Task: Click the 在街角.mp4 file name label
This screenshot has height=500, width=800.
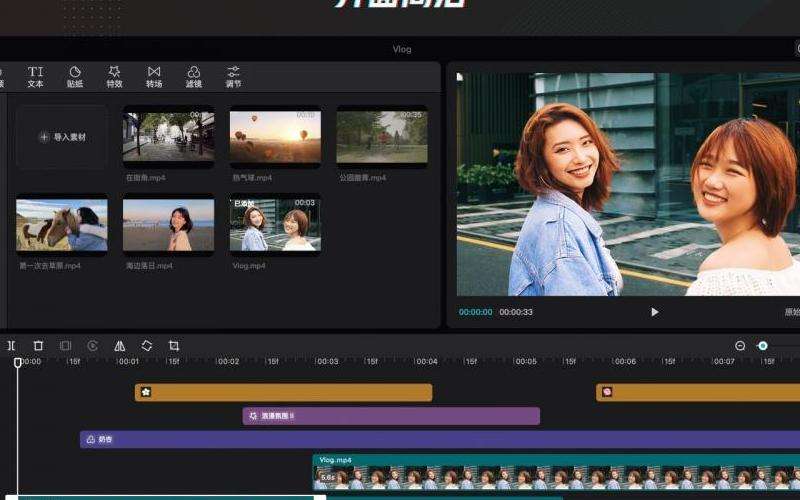Action: click(x=145, y=178)
